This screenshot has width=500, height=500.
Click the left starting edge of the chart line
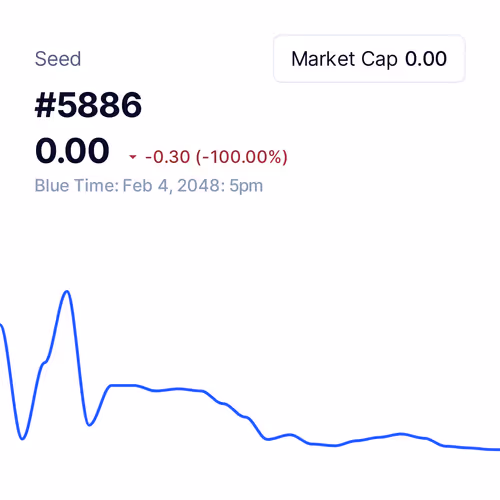[2, 326]
